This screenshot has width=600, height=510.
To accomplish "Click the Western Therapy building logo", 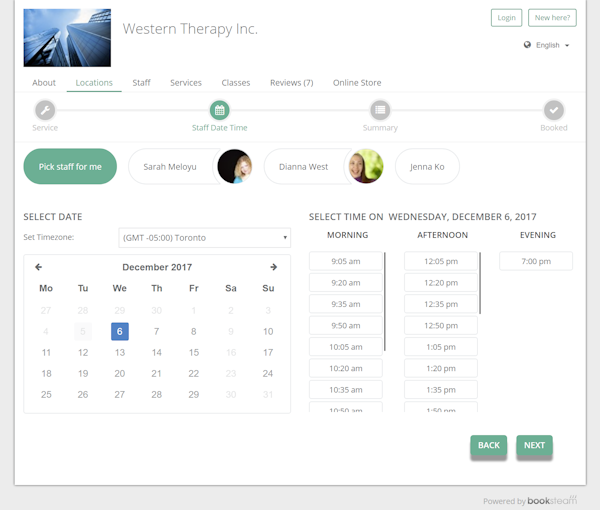I will click(x=67, y=38).
